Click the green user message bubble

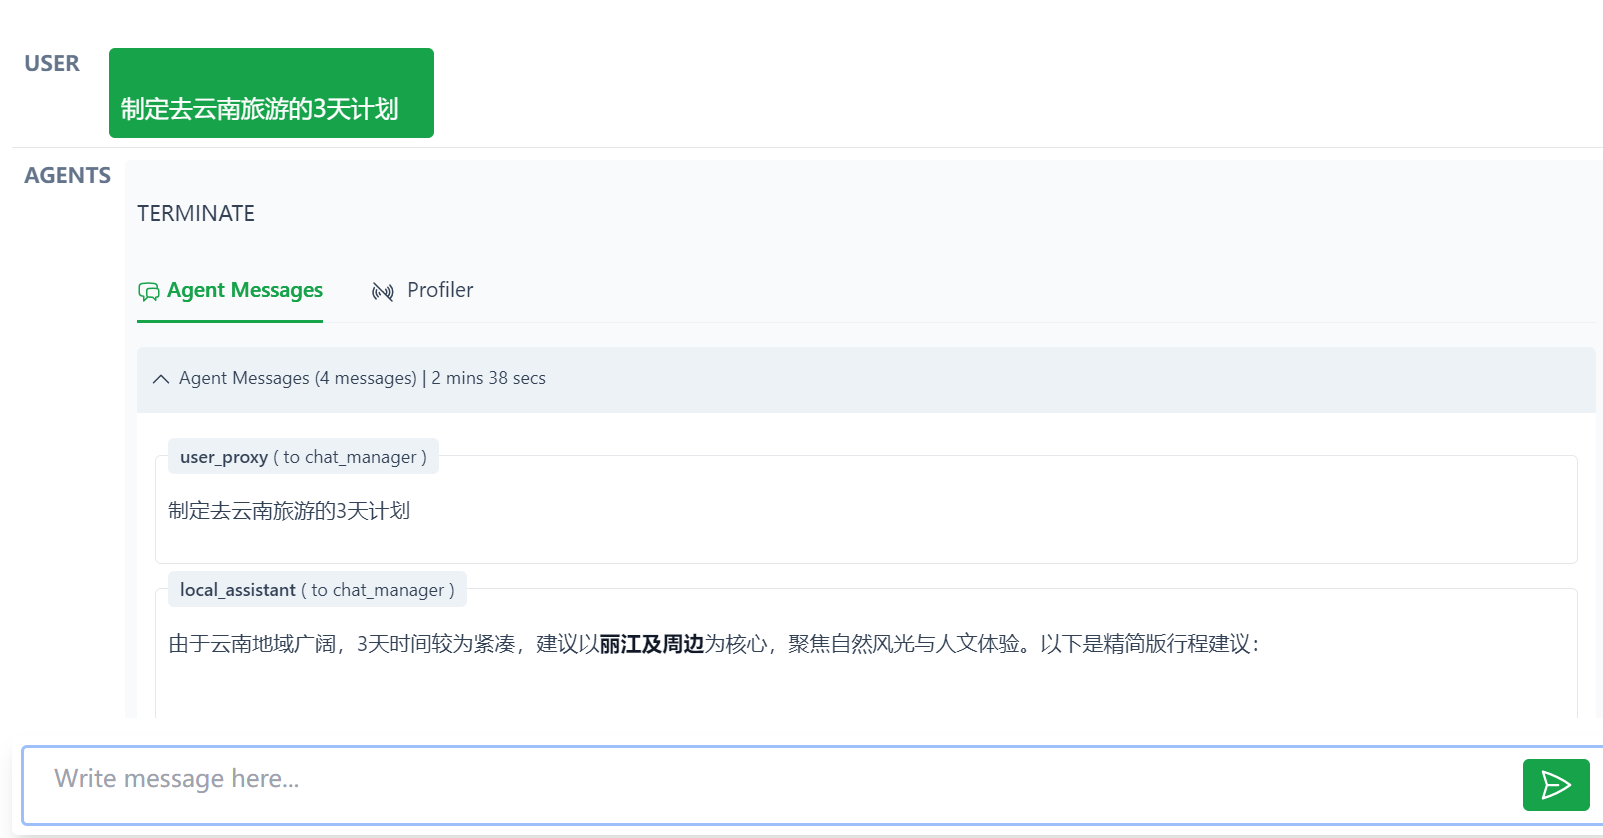(x=271, y=93)
